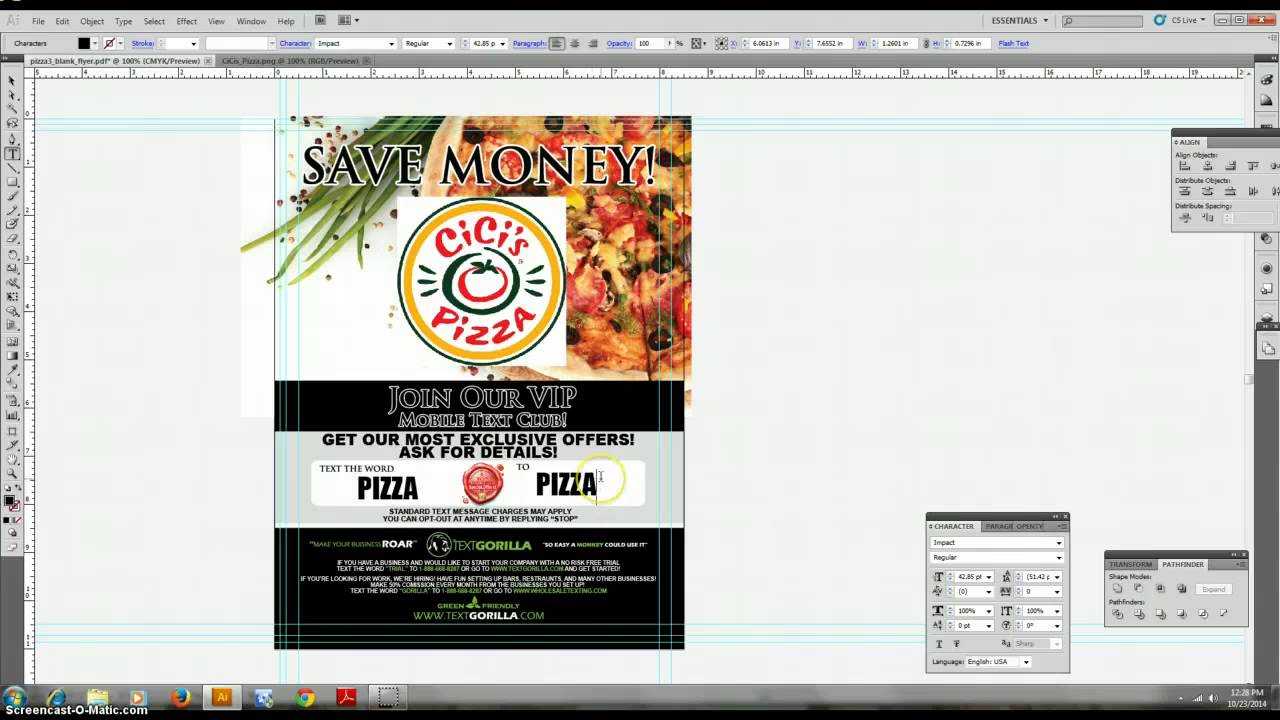The height and width of the screenshot is (720, 1280).
Task: Open the Window menu
Action: 251,21
